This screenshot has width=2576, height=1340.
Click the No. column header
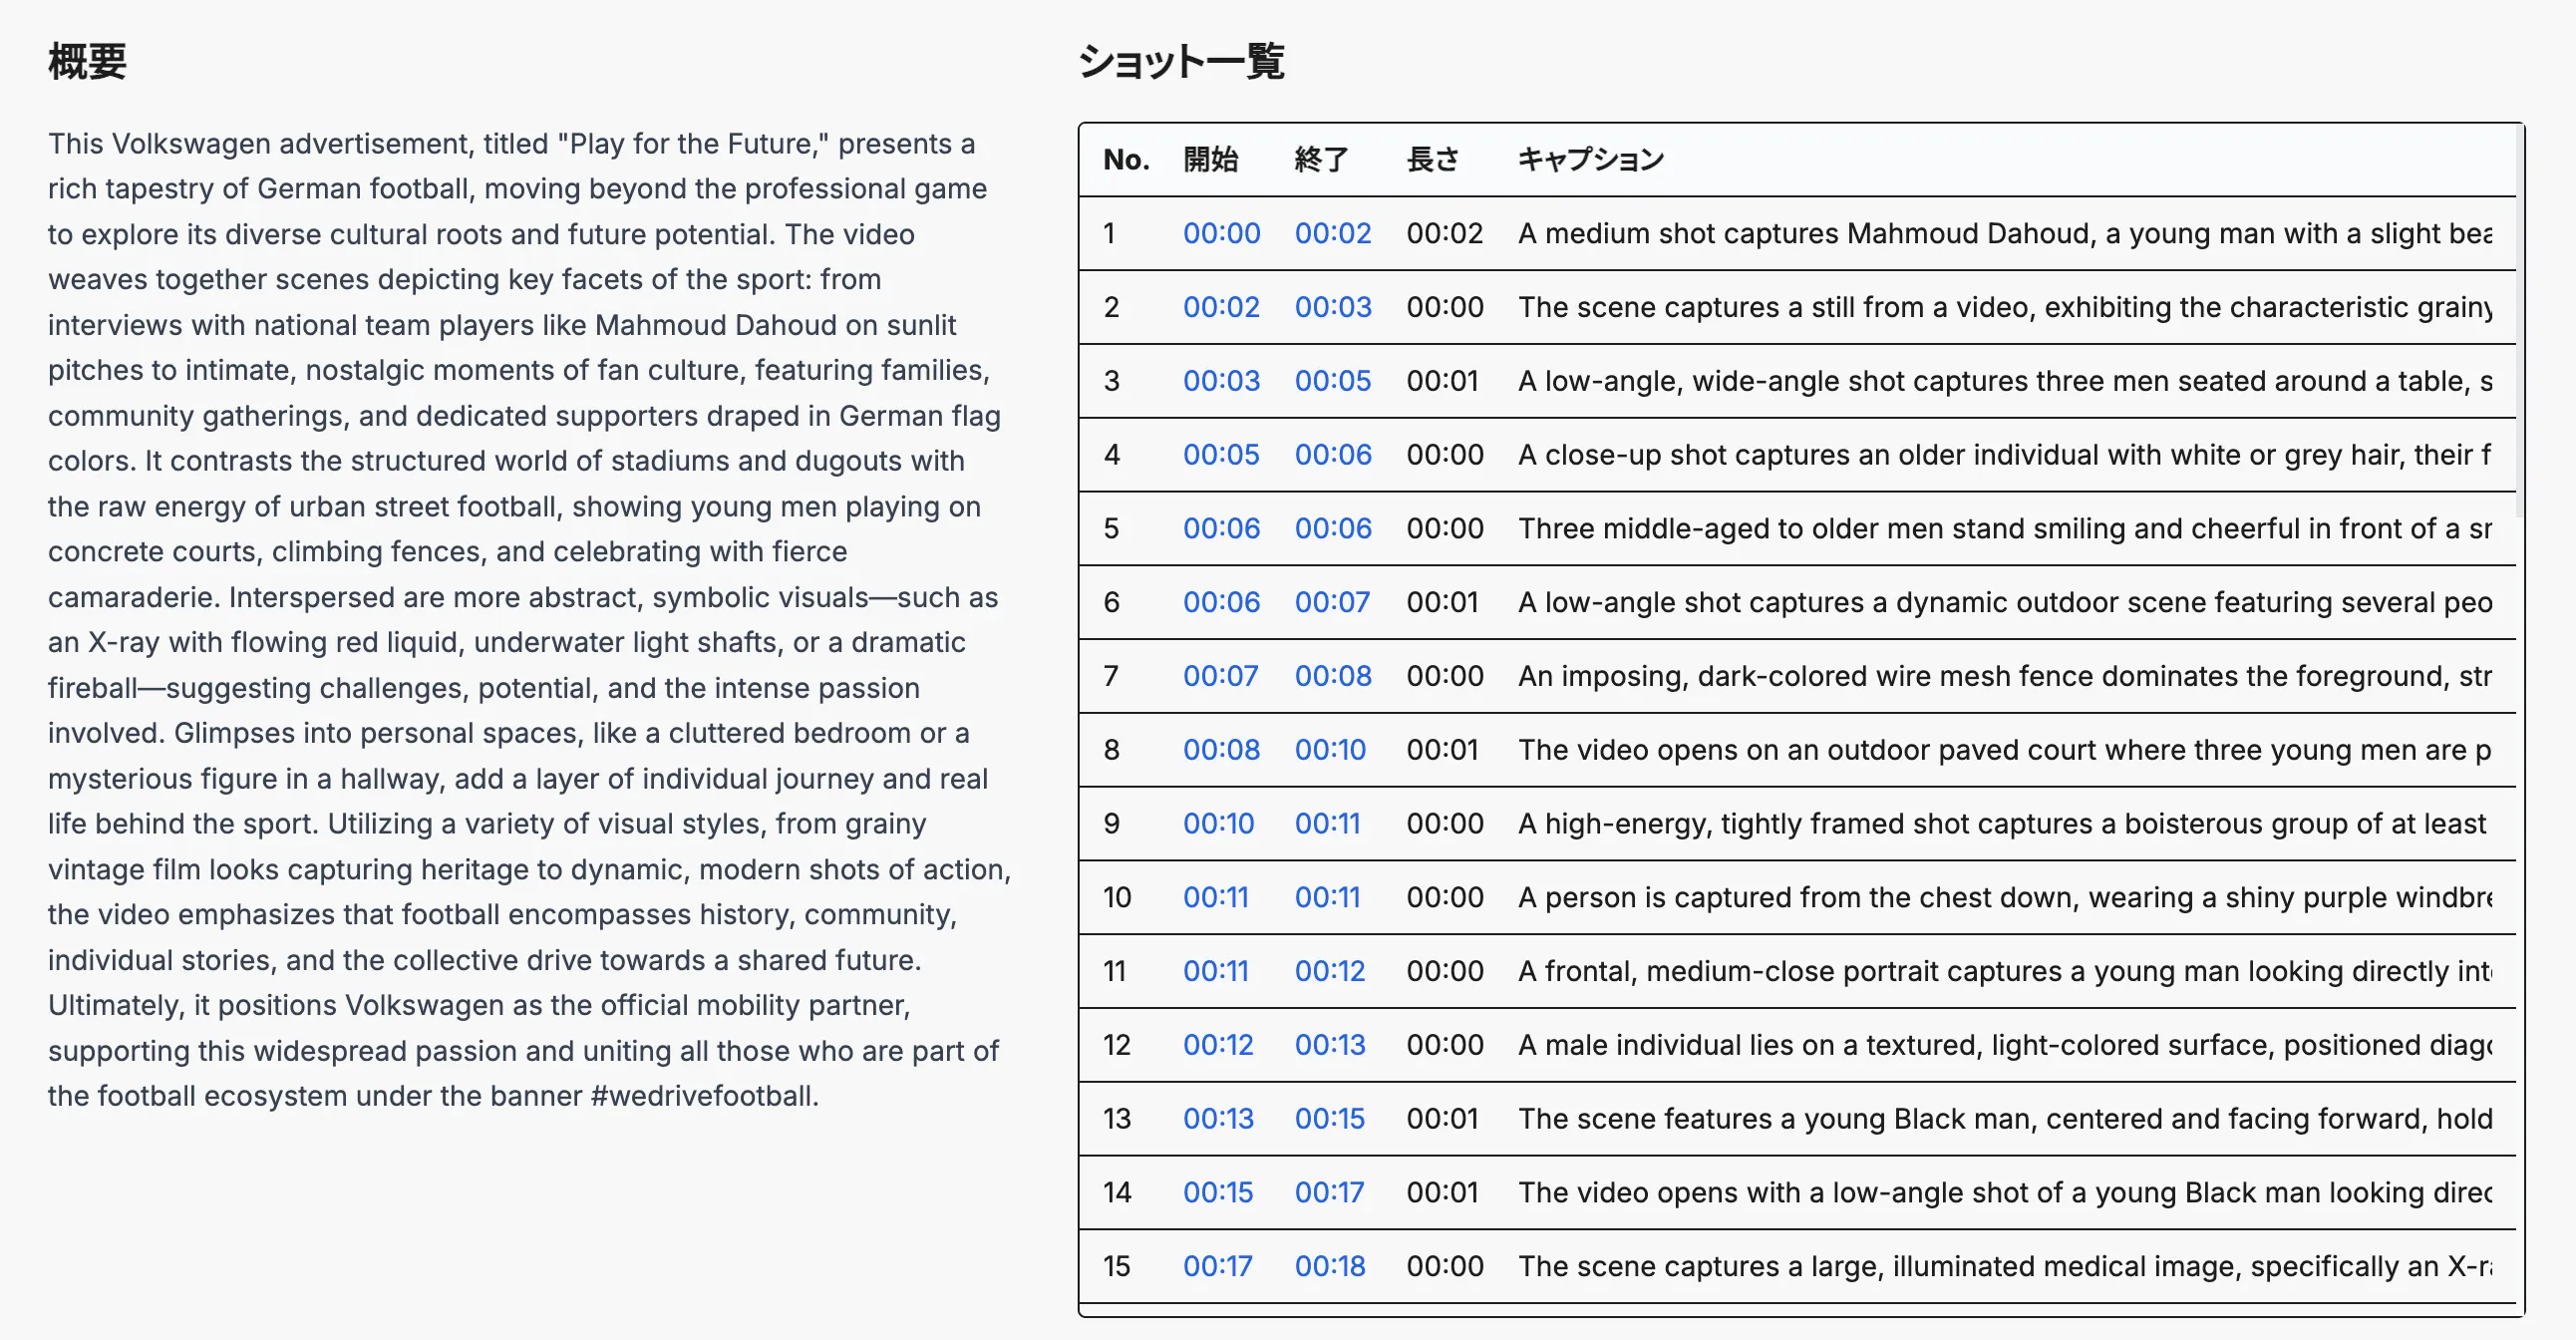tap(1126, 160)
